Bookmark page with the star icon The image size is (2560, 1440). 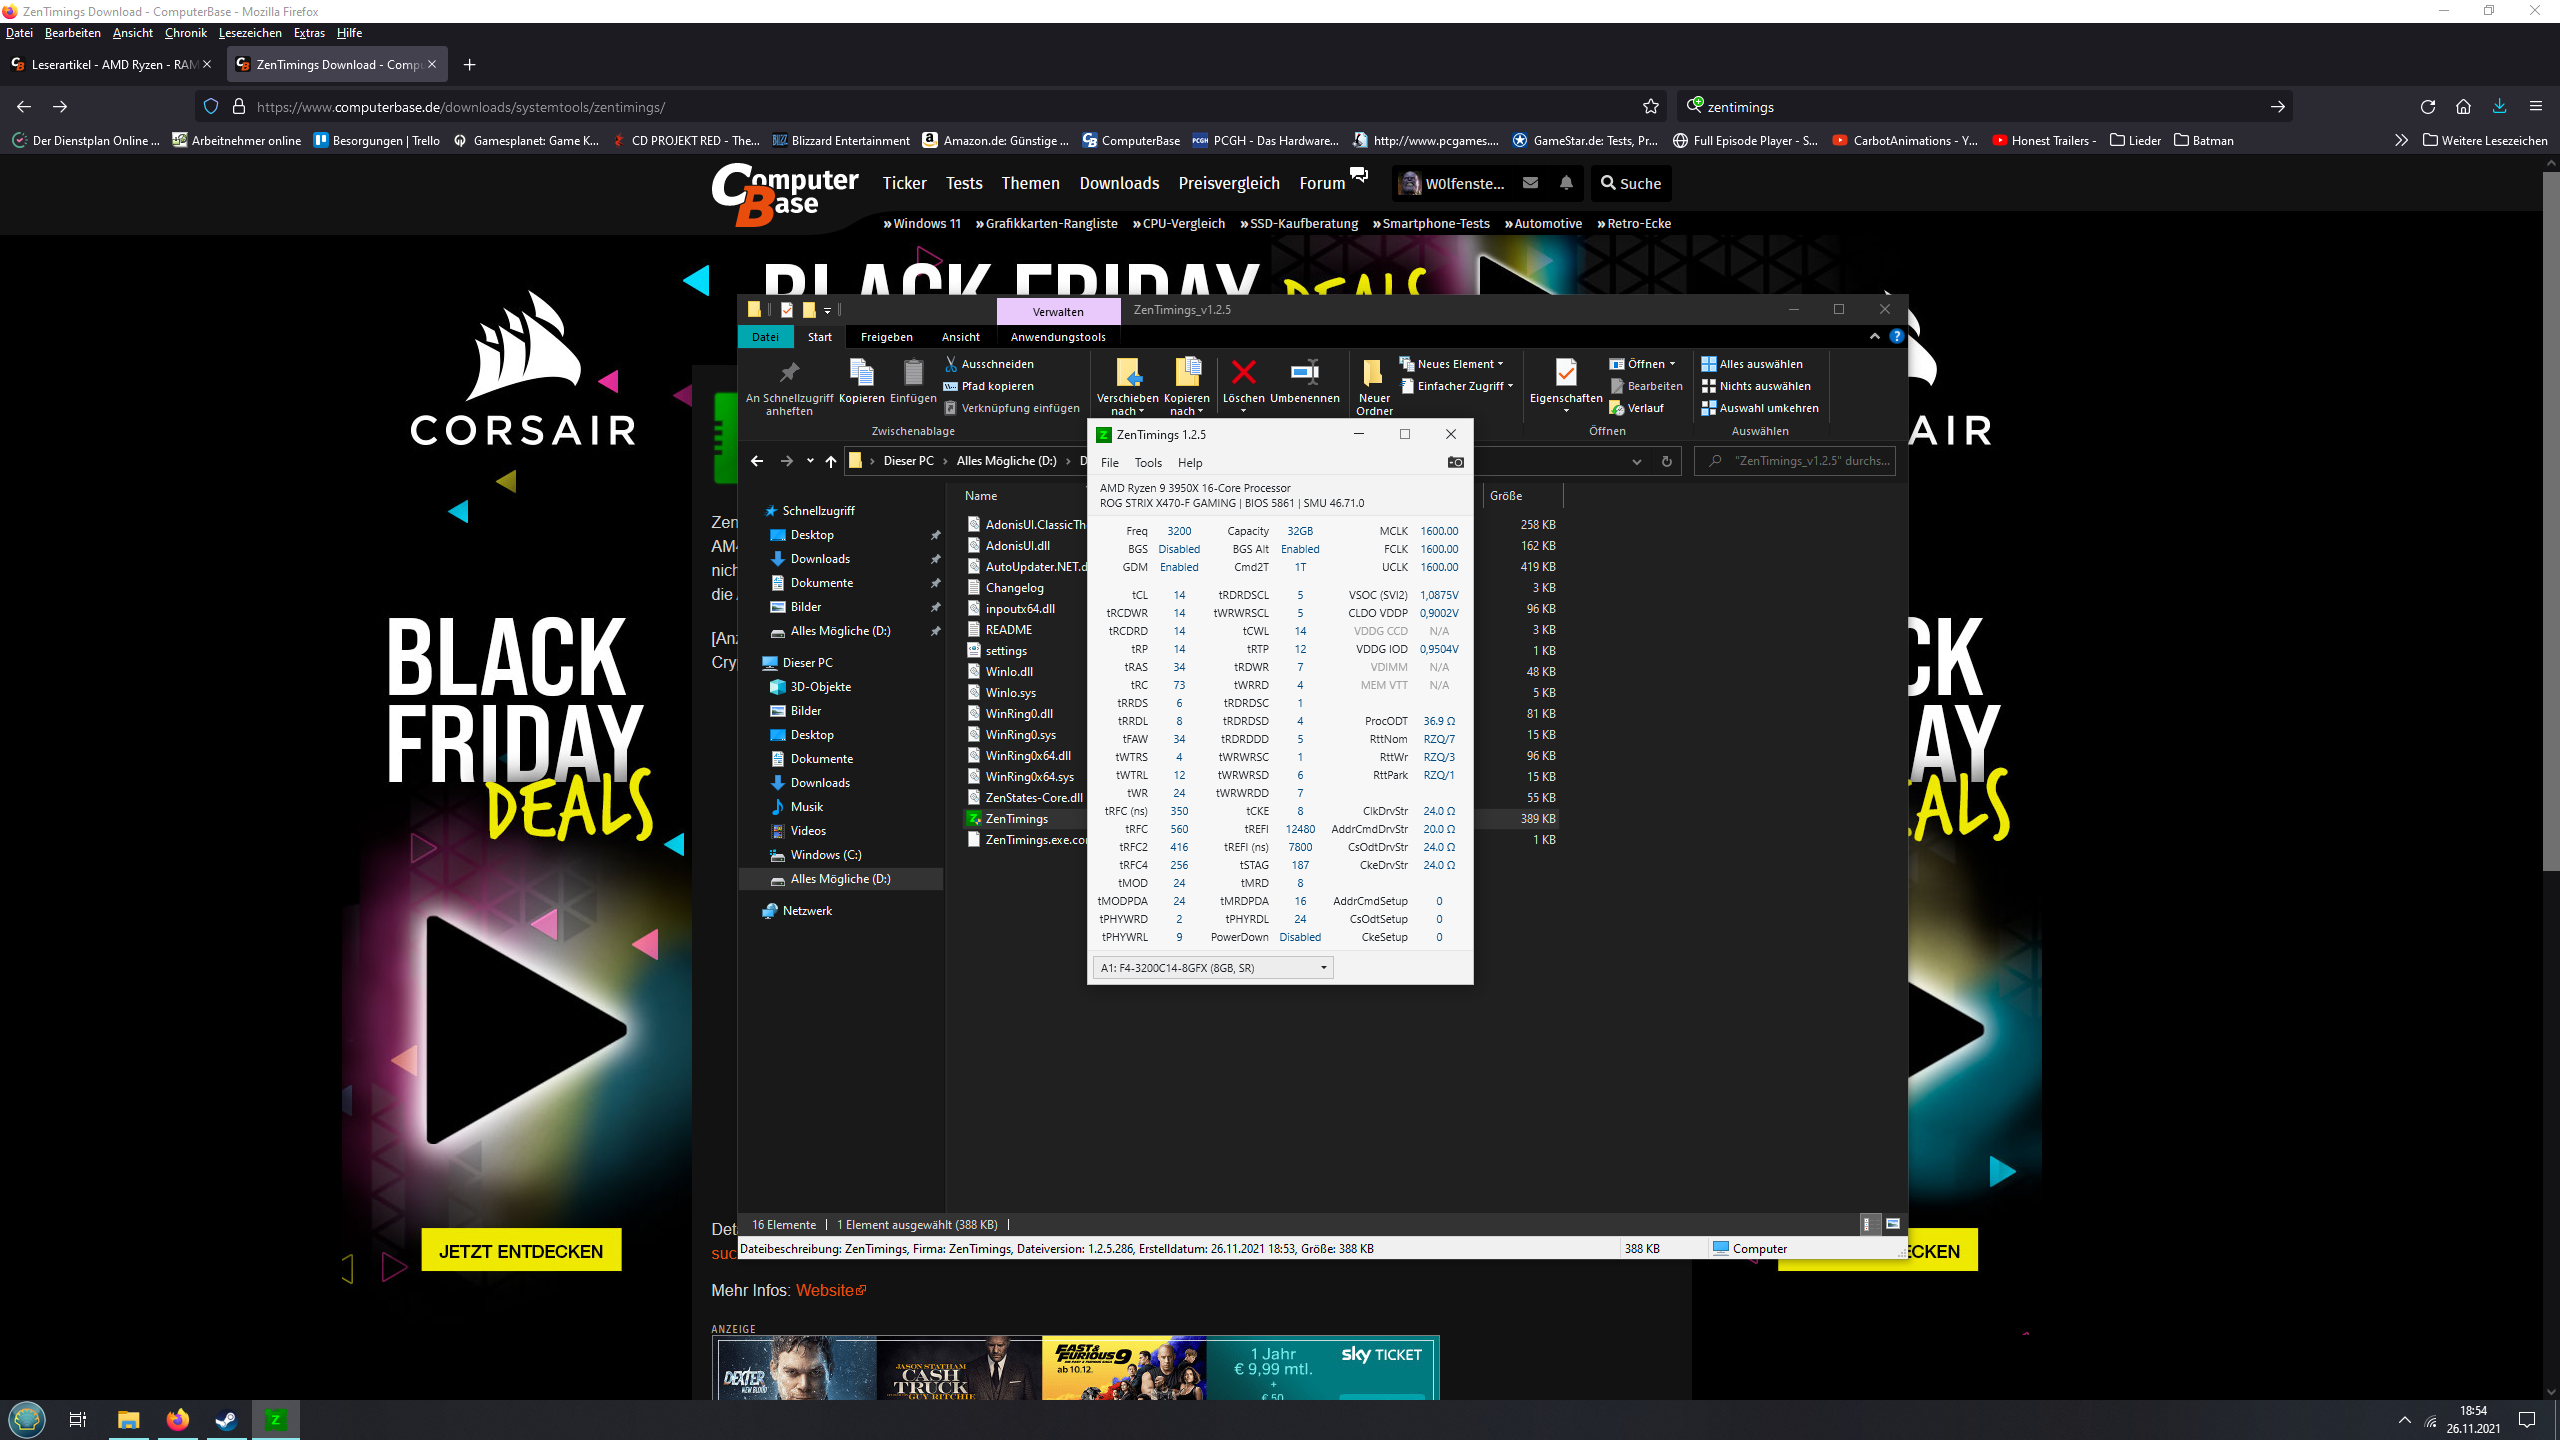1650,106
